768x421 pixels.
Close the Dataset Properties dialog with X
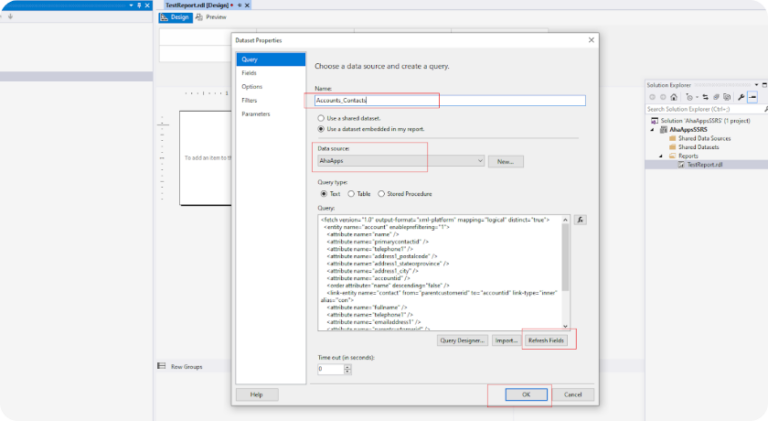591,40
